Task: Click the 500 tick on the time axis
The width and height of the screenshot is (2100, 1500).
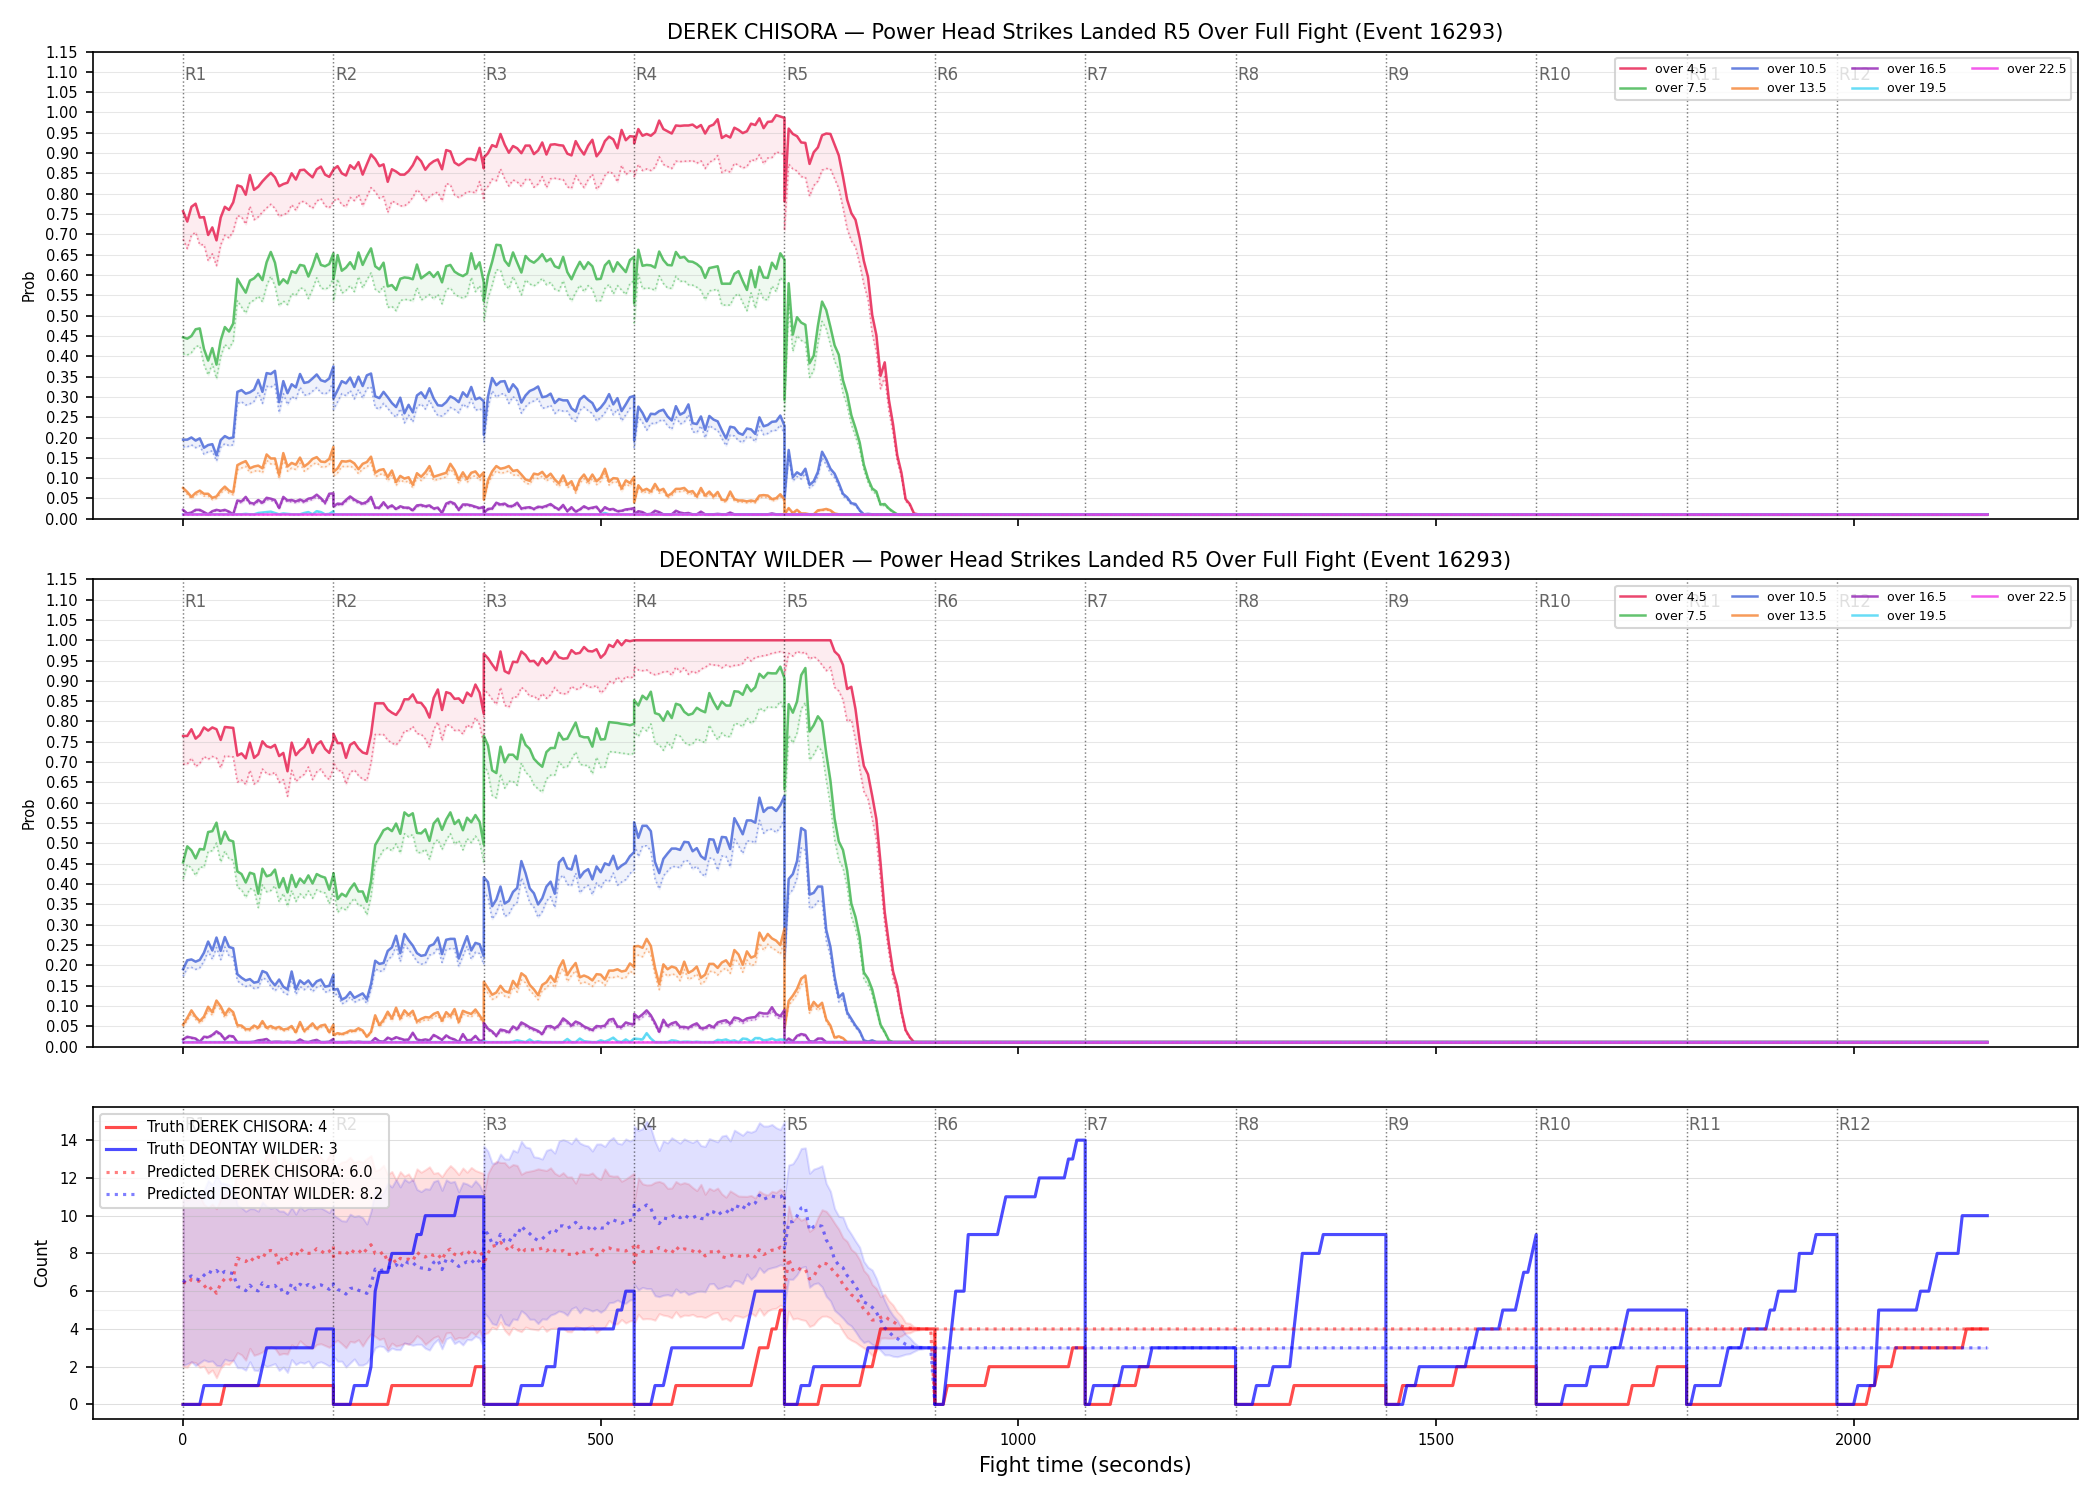Action: tap(600, 1440)
